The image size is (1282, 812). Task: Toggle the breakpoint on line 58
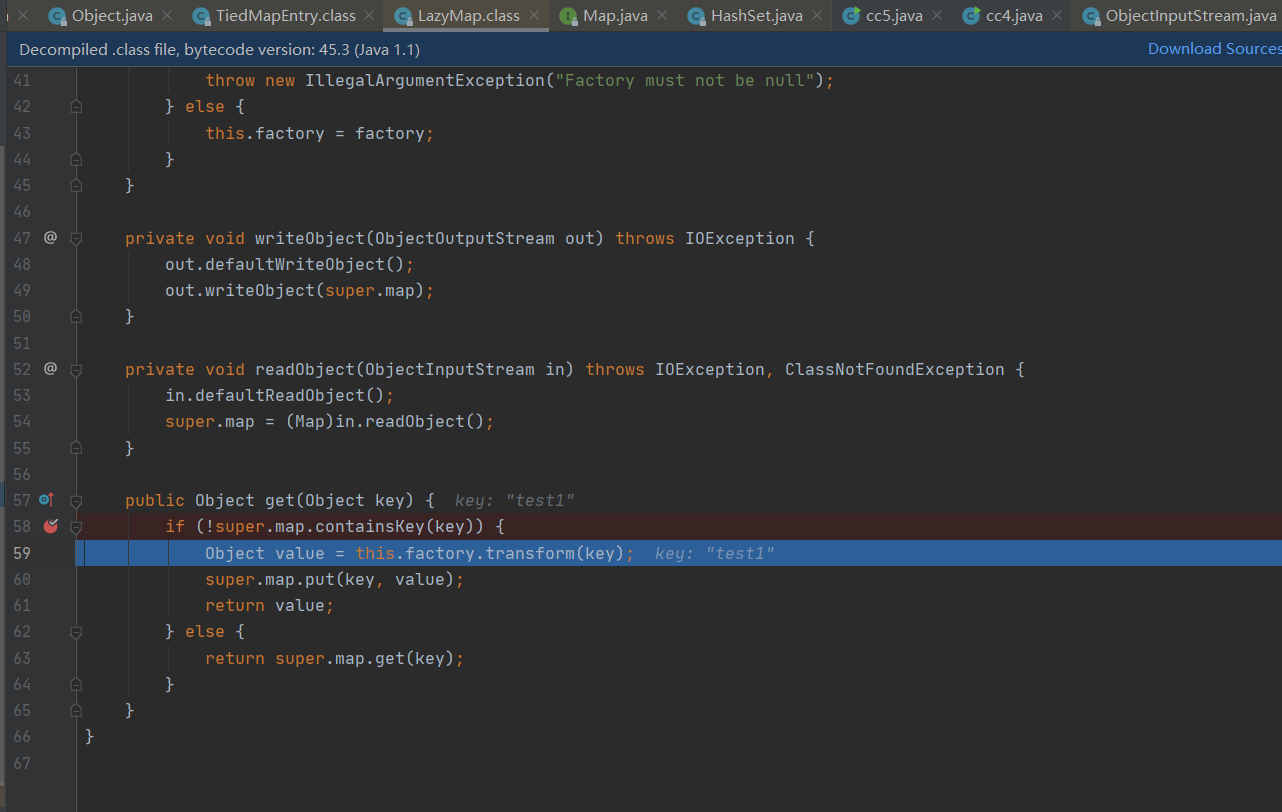click(50, 526)
